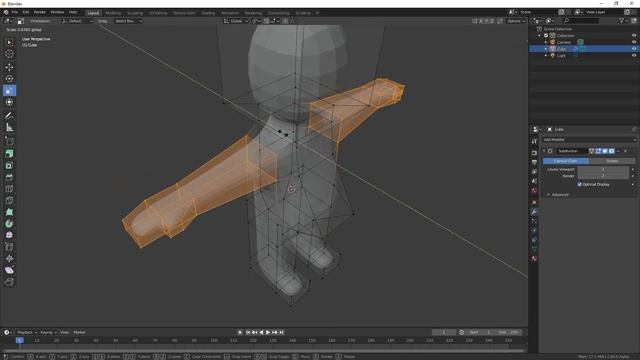The image size is (640, 360).
Task: Open the Material properties tab
Action: click(534, 258)
